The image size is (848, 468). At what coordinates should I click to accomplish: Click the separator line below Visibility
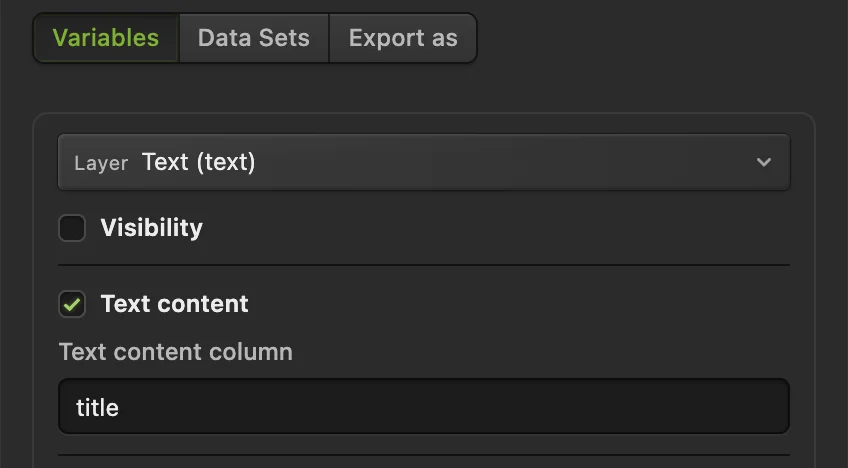(424, 265)
